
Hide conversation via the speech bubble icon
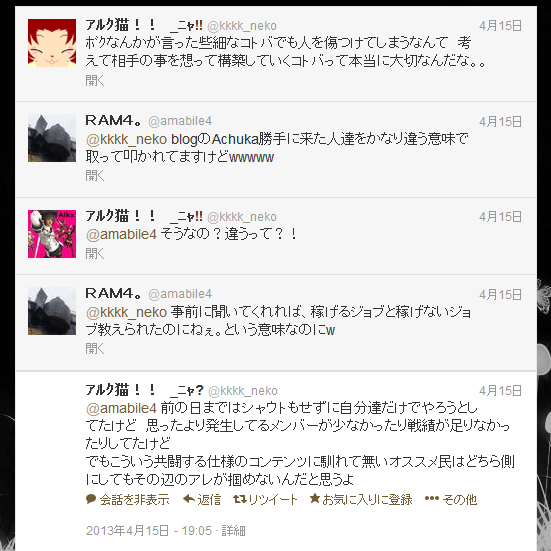[x=91, y=499]
